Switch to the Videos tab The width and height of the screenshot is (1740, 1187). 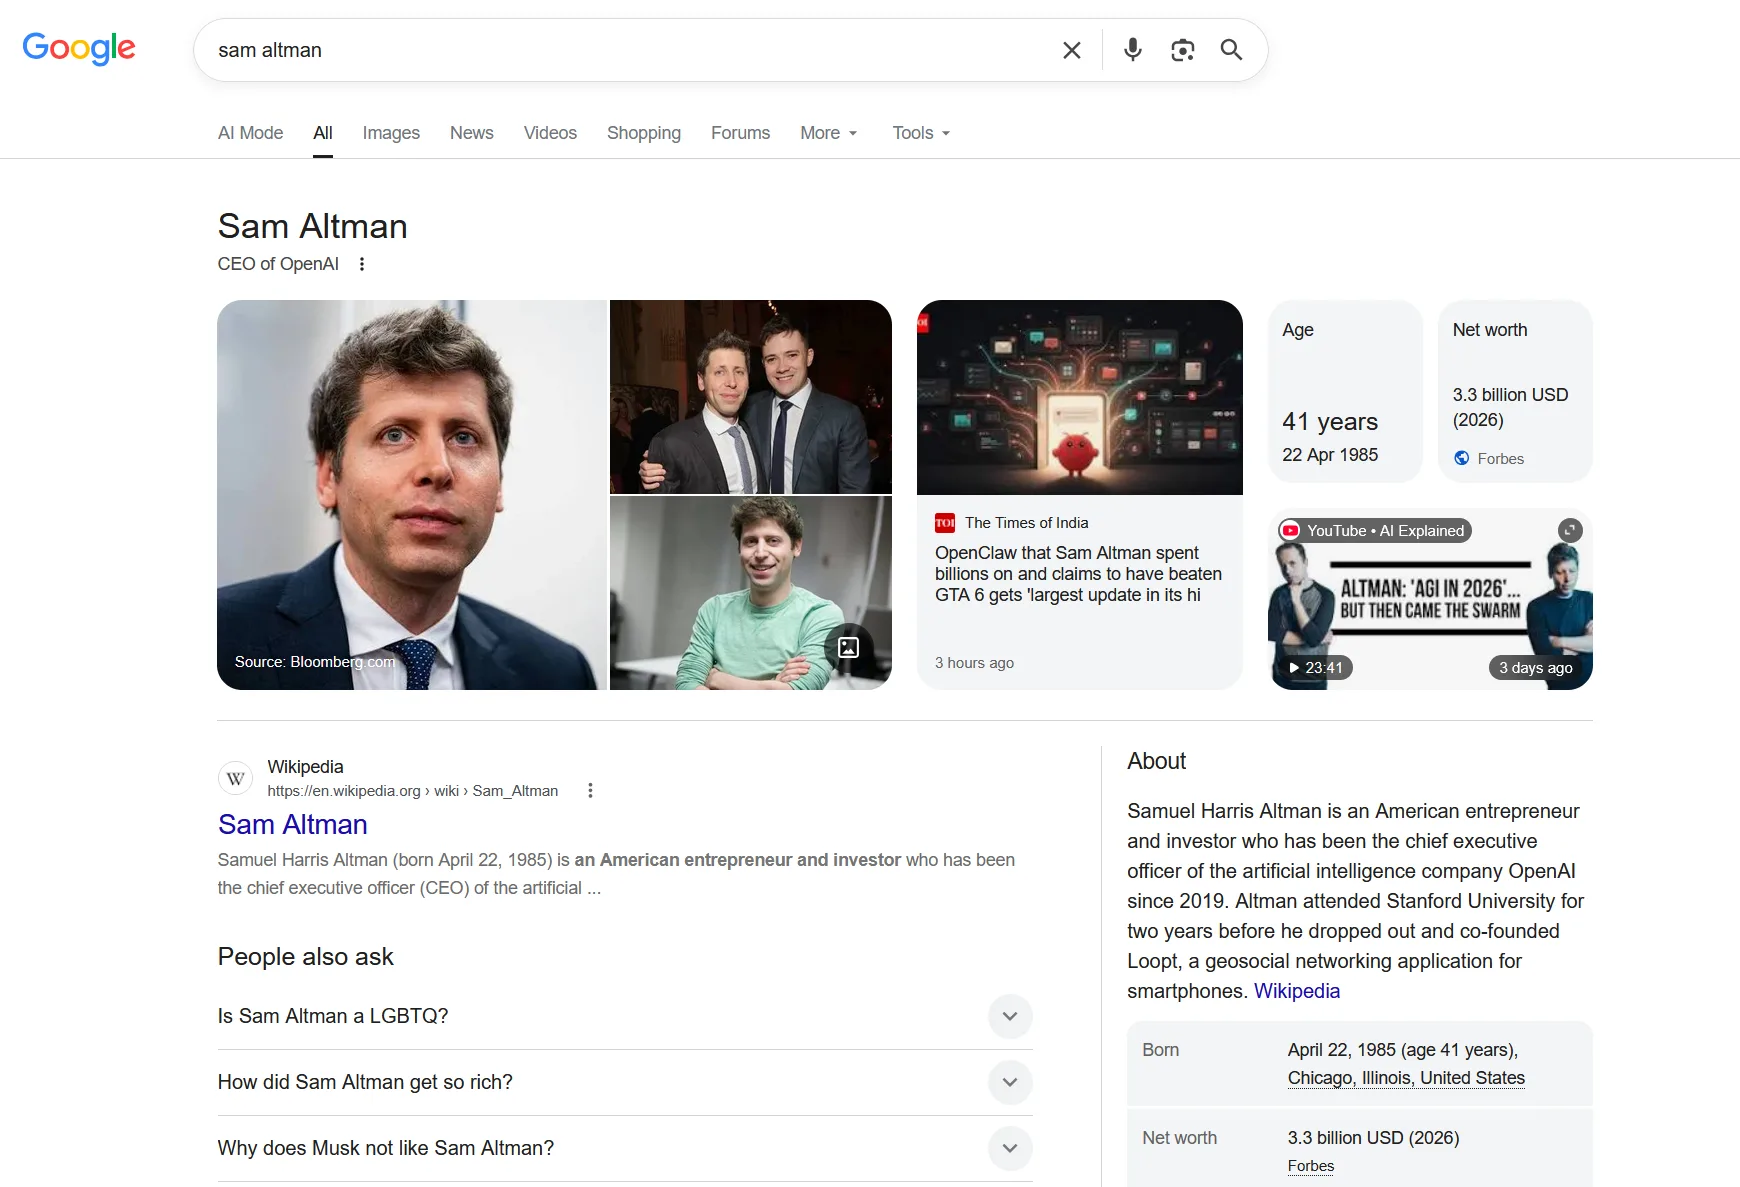pos(550,133)
